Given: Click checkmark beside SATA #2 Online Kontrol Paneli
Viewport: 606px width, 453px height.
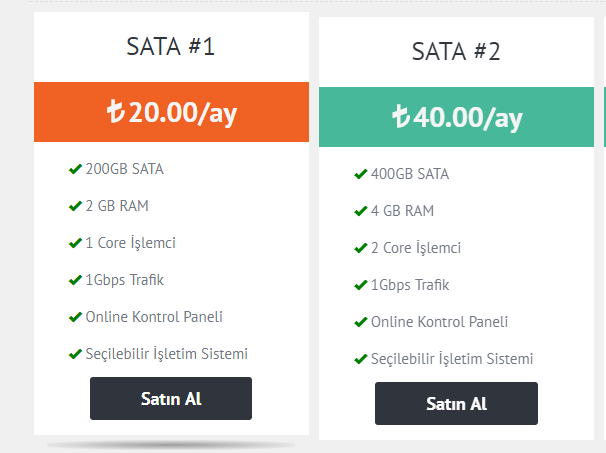Looking at the screenshot, I should coord(360,322).
